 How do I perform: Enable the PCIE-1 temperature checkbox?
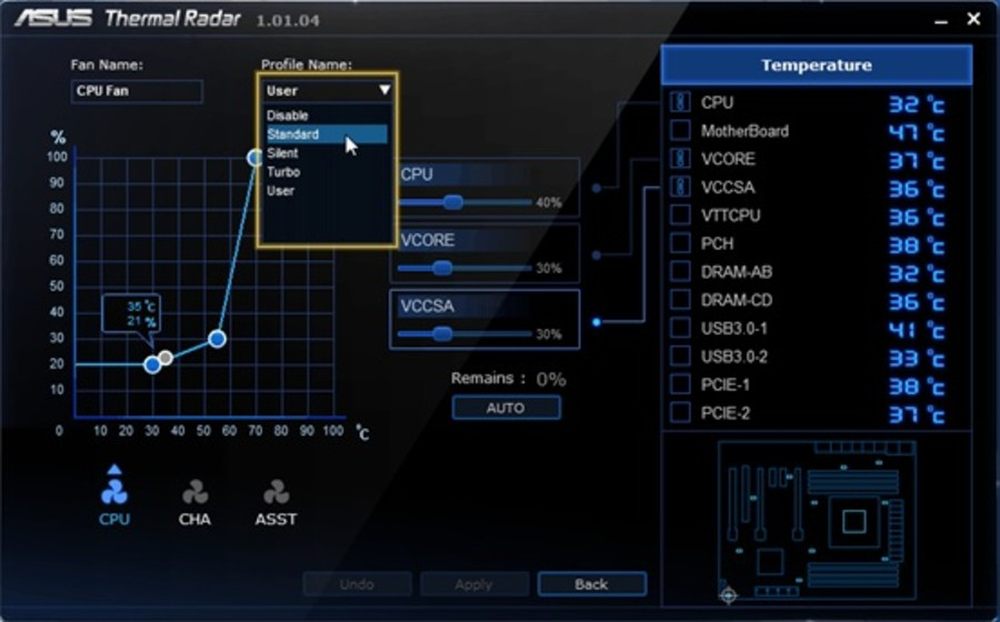680,384
